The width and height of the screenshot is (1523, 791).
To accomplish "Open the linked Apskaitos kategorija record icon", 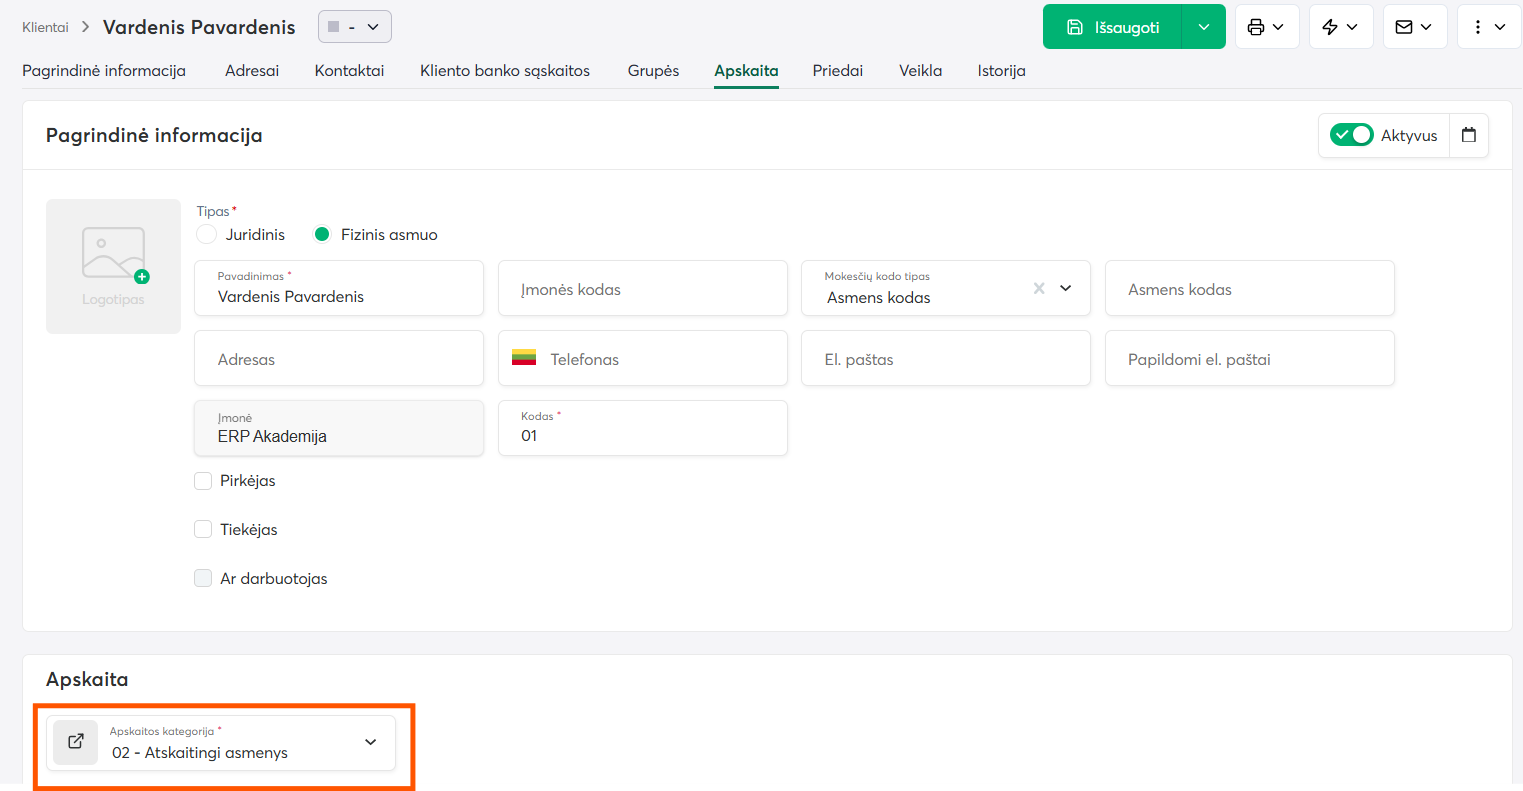I will (x=76, y=742).
